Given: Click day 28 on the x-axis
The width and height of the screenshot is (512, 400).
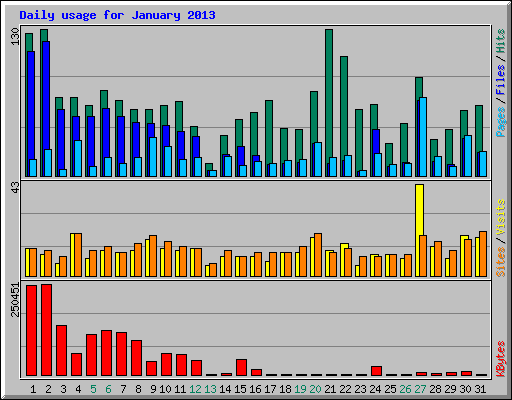Looking at the screenshot, I should tap(435, 389).
